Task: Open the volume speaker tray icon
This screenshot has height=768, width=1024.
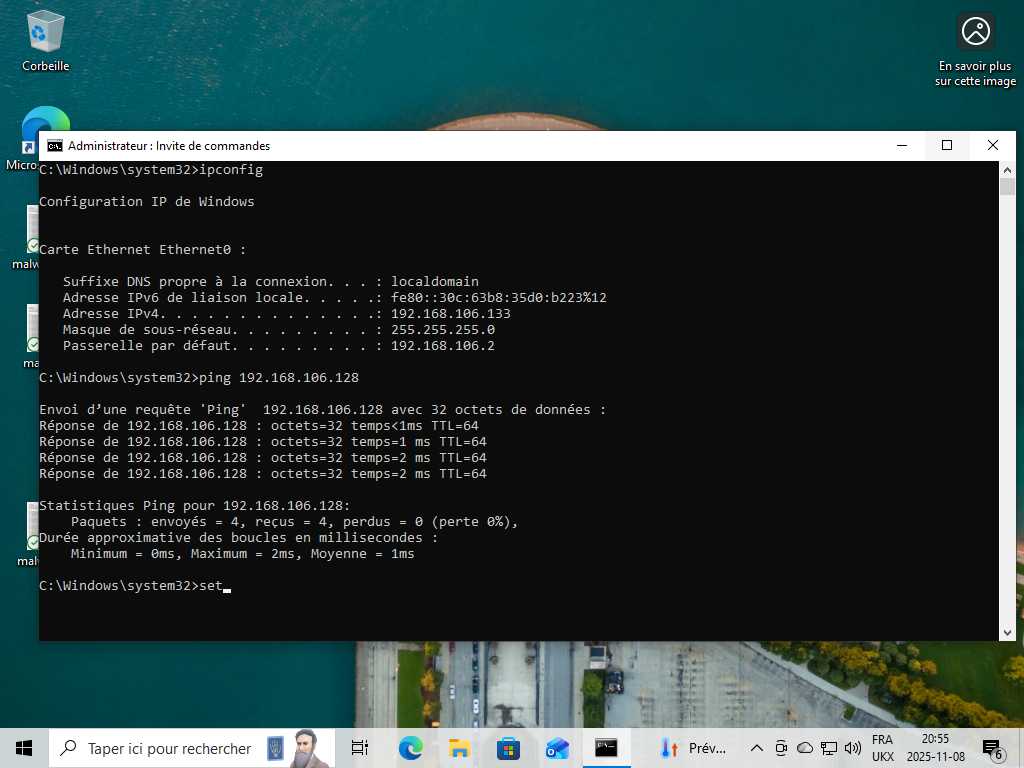Action: (853, 748)
